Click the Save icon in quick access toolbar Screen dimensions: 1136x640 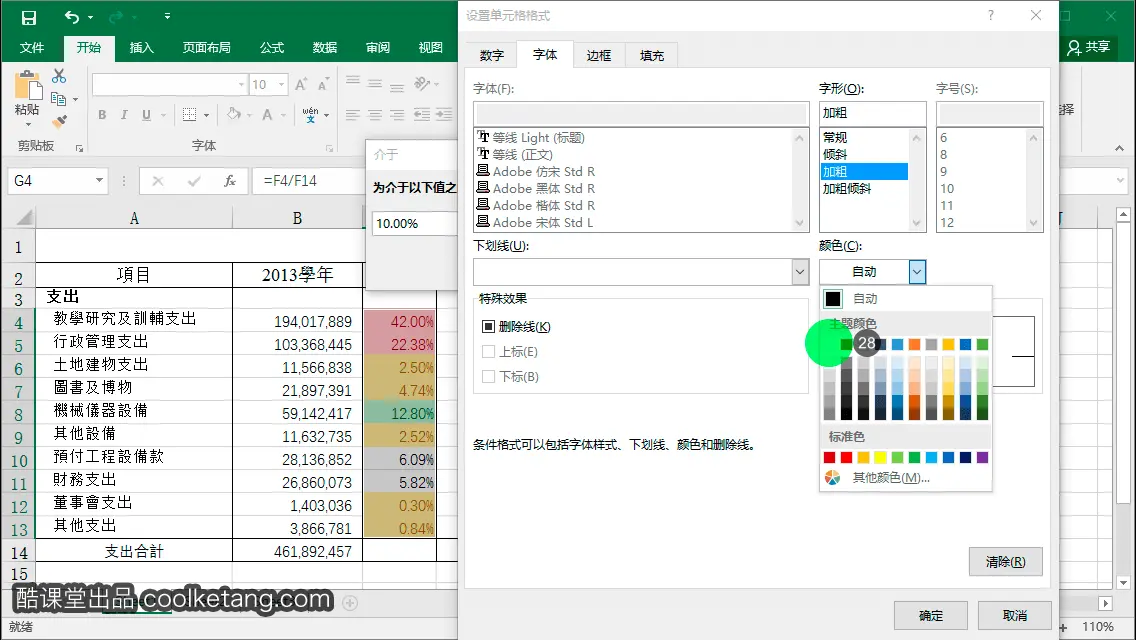[x=28, y=17]
